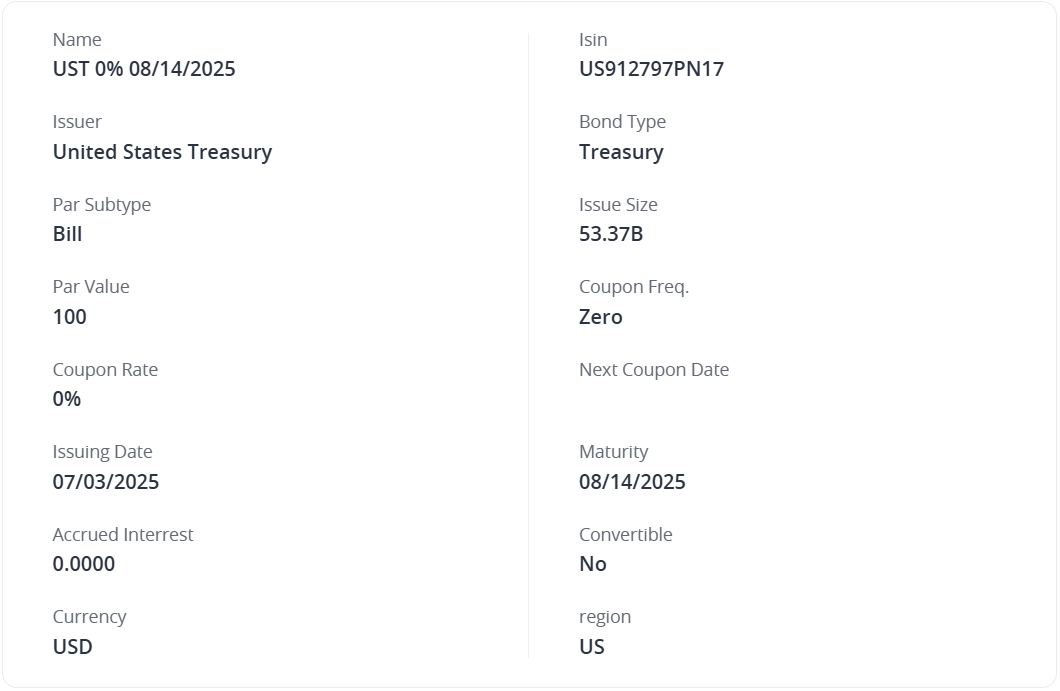
Task: Click the Convertible value No
Action: pyautogui.click(x=593, y=564)
